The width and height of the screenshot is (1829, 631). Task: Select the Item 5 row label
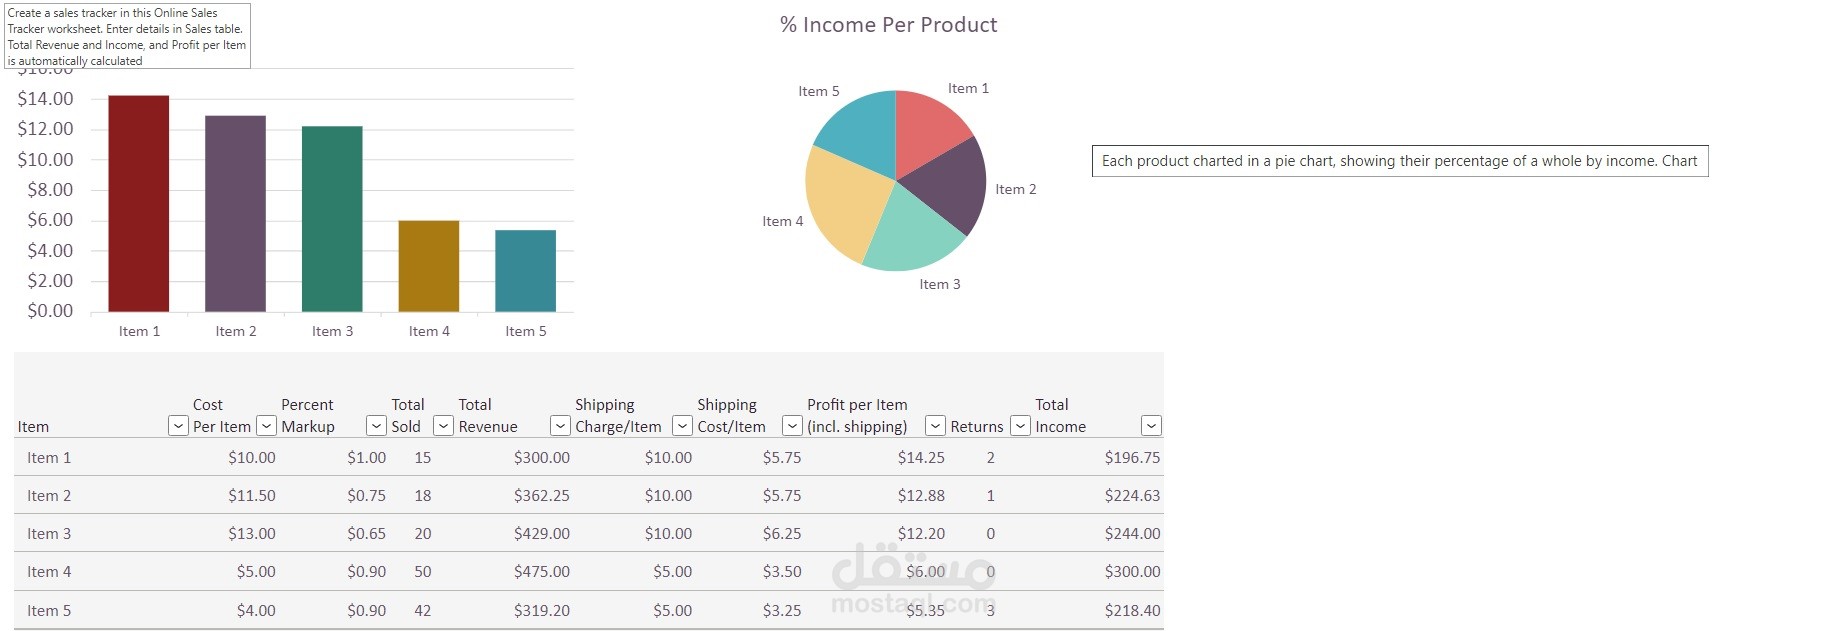pyautogui.click(x=48, y=609)
